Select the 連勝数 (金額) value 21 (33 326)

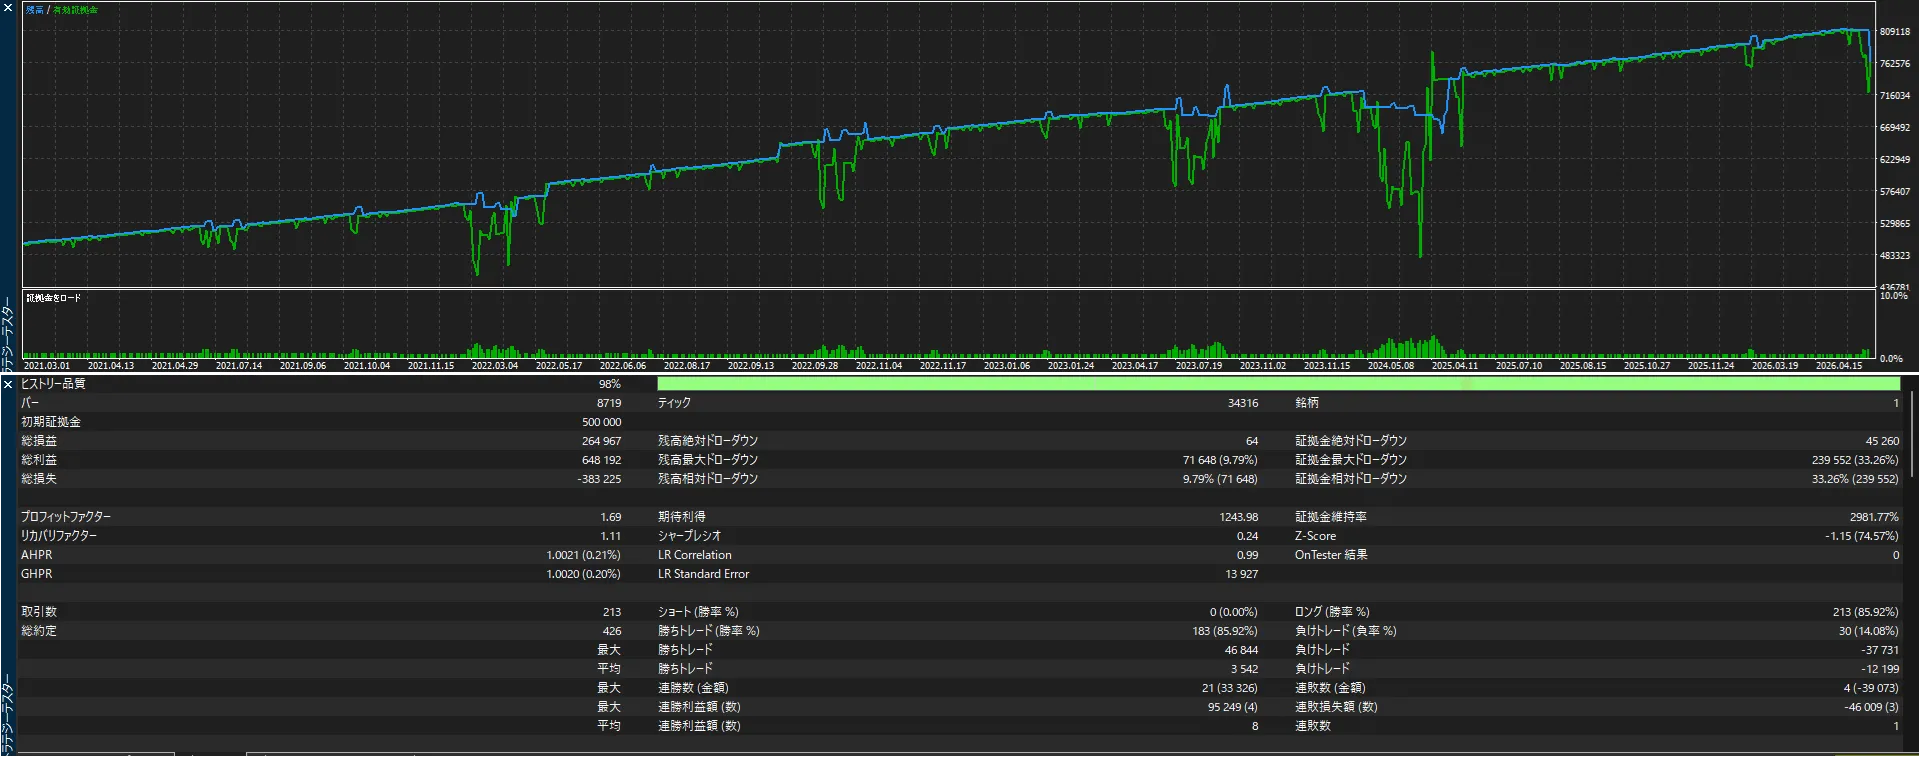point(1230,688)
